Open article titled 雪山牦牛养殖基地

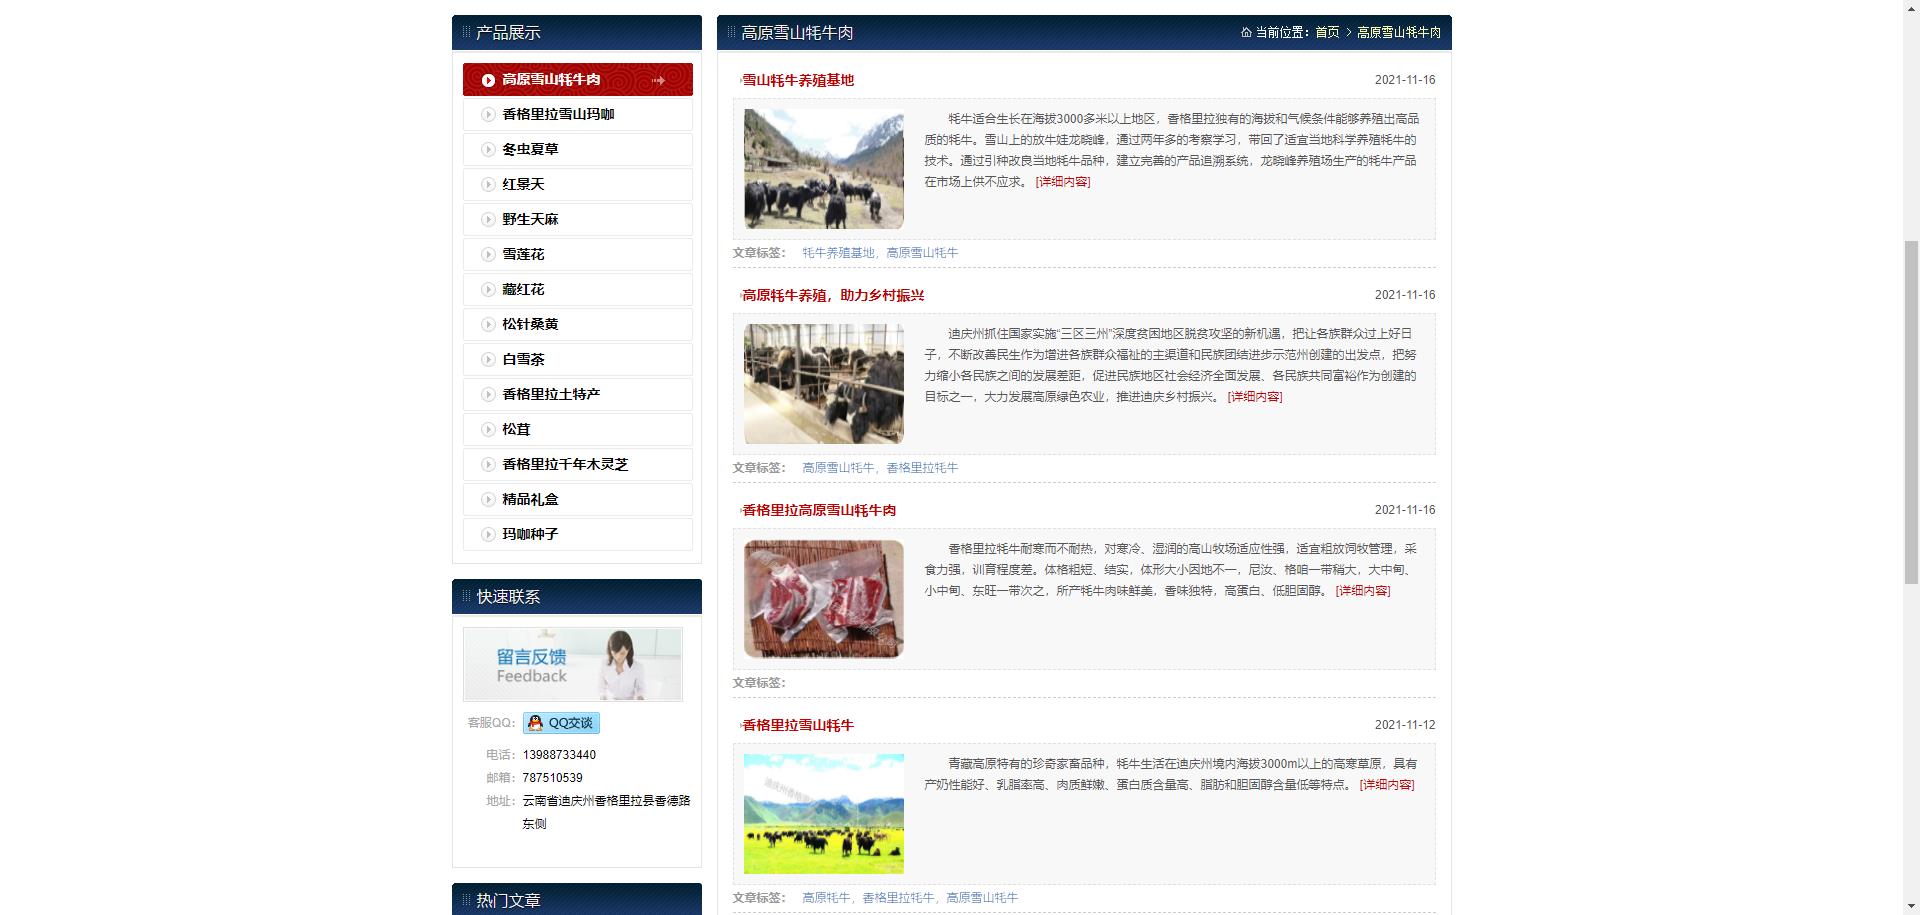click(798, 80)
